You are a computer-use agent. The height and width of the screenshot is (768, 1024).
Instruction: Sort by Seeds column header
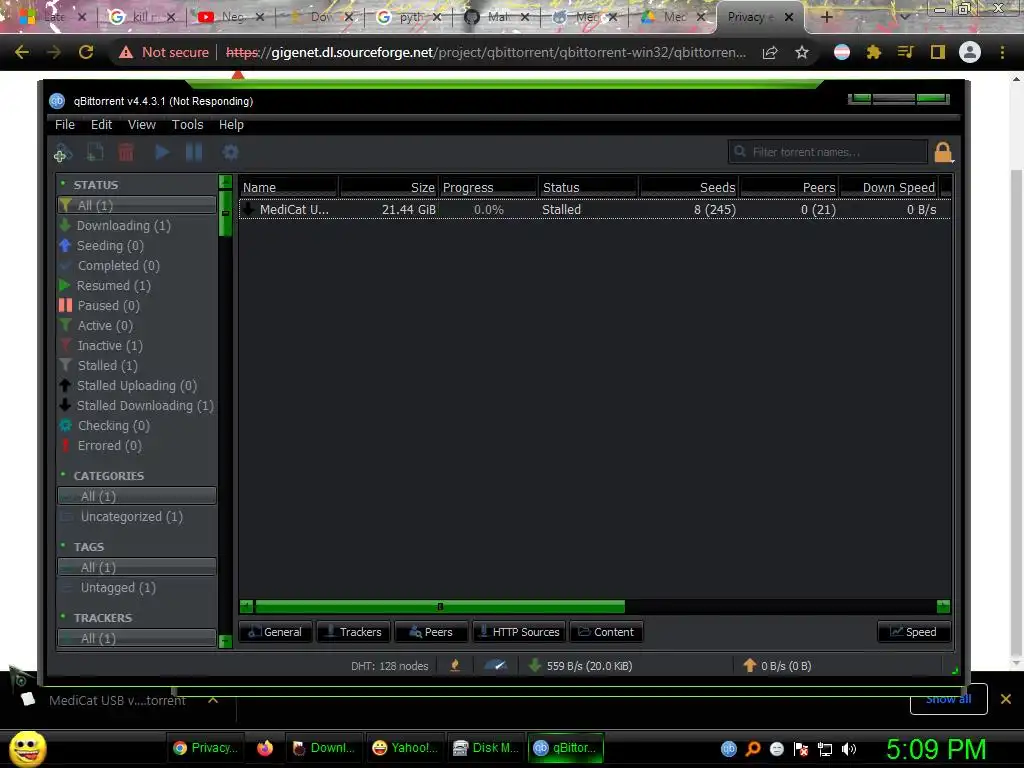click(689, 187)
